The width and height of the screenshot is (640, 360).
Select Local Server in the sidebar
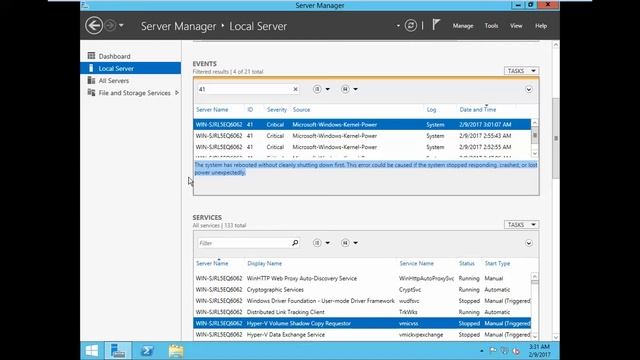pos(131,69)
